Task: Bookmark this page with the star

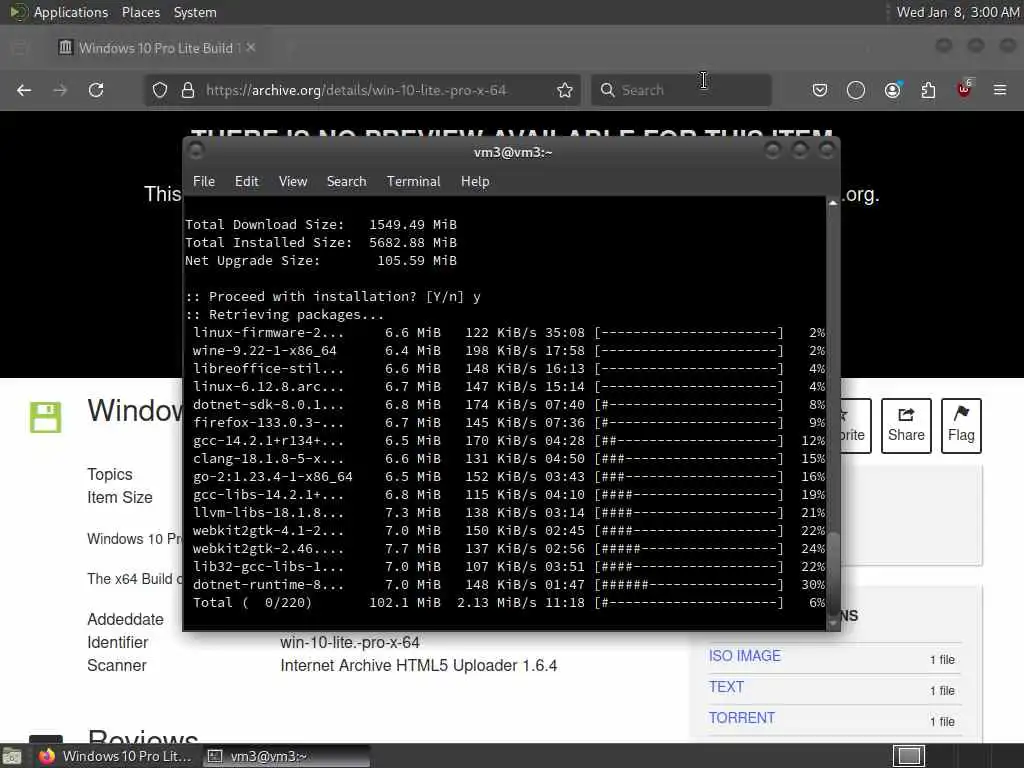Action: click(565, 90)
